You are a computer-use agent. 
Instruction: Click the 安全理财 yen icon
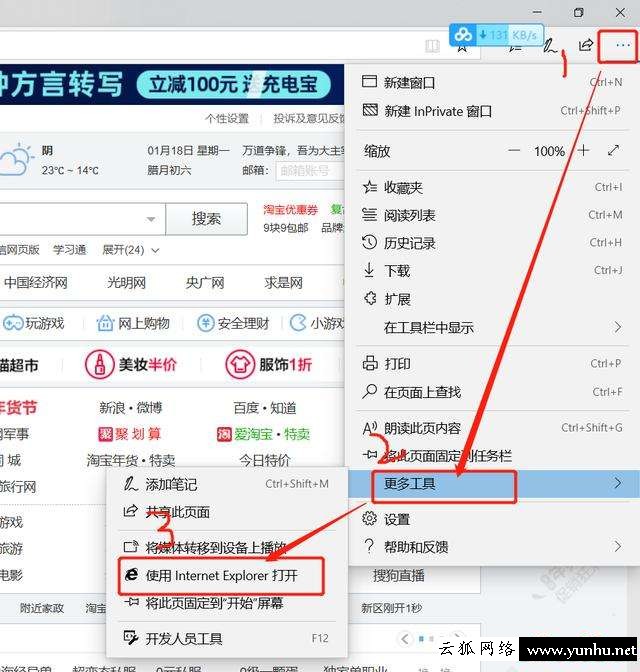tap(206, 323)
